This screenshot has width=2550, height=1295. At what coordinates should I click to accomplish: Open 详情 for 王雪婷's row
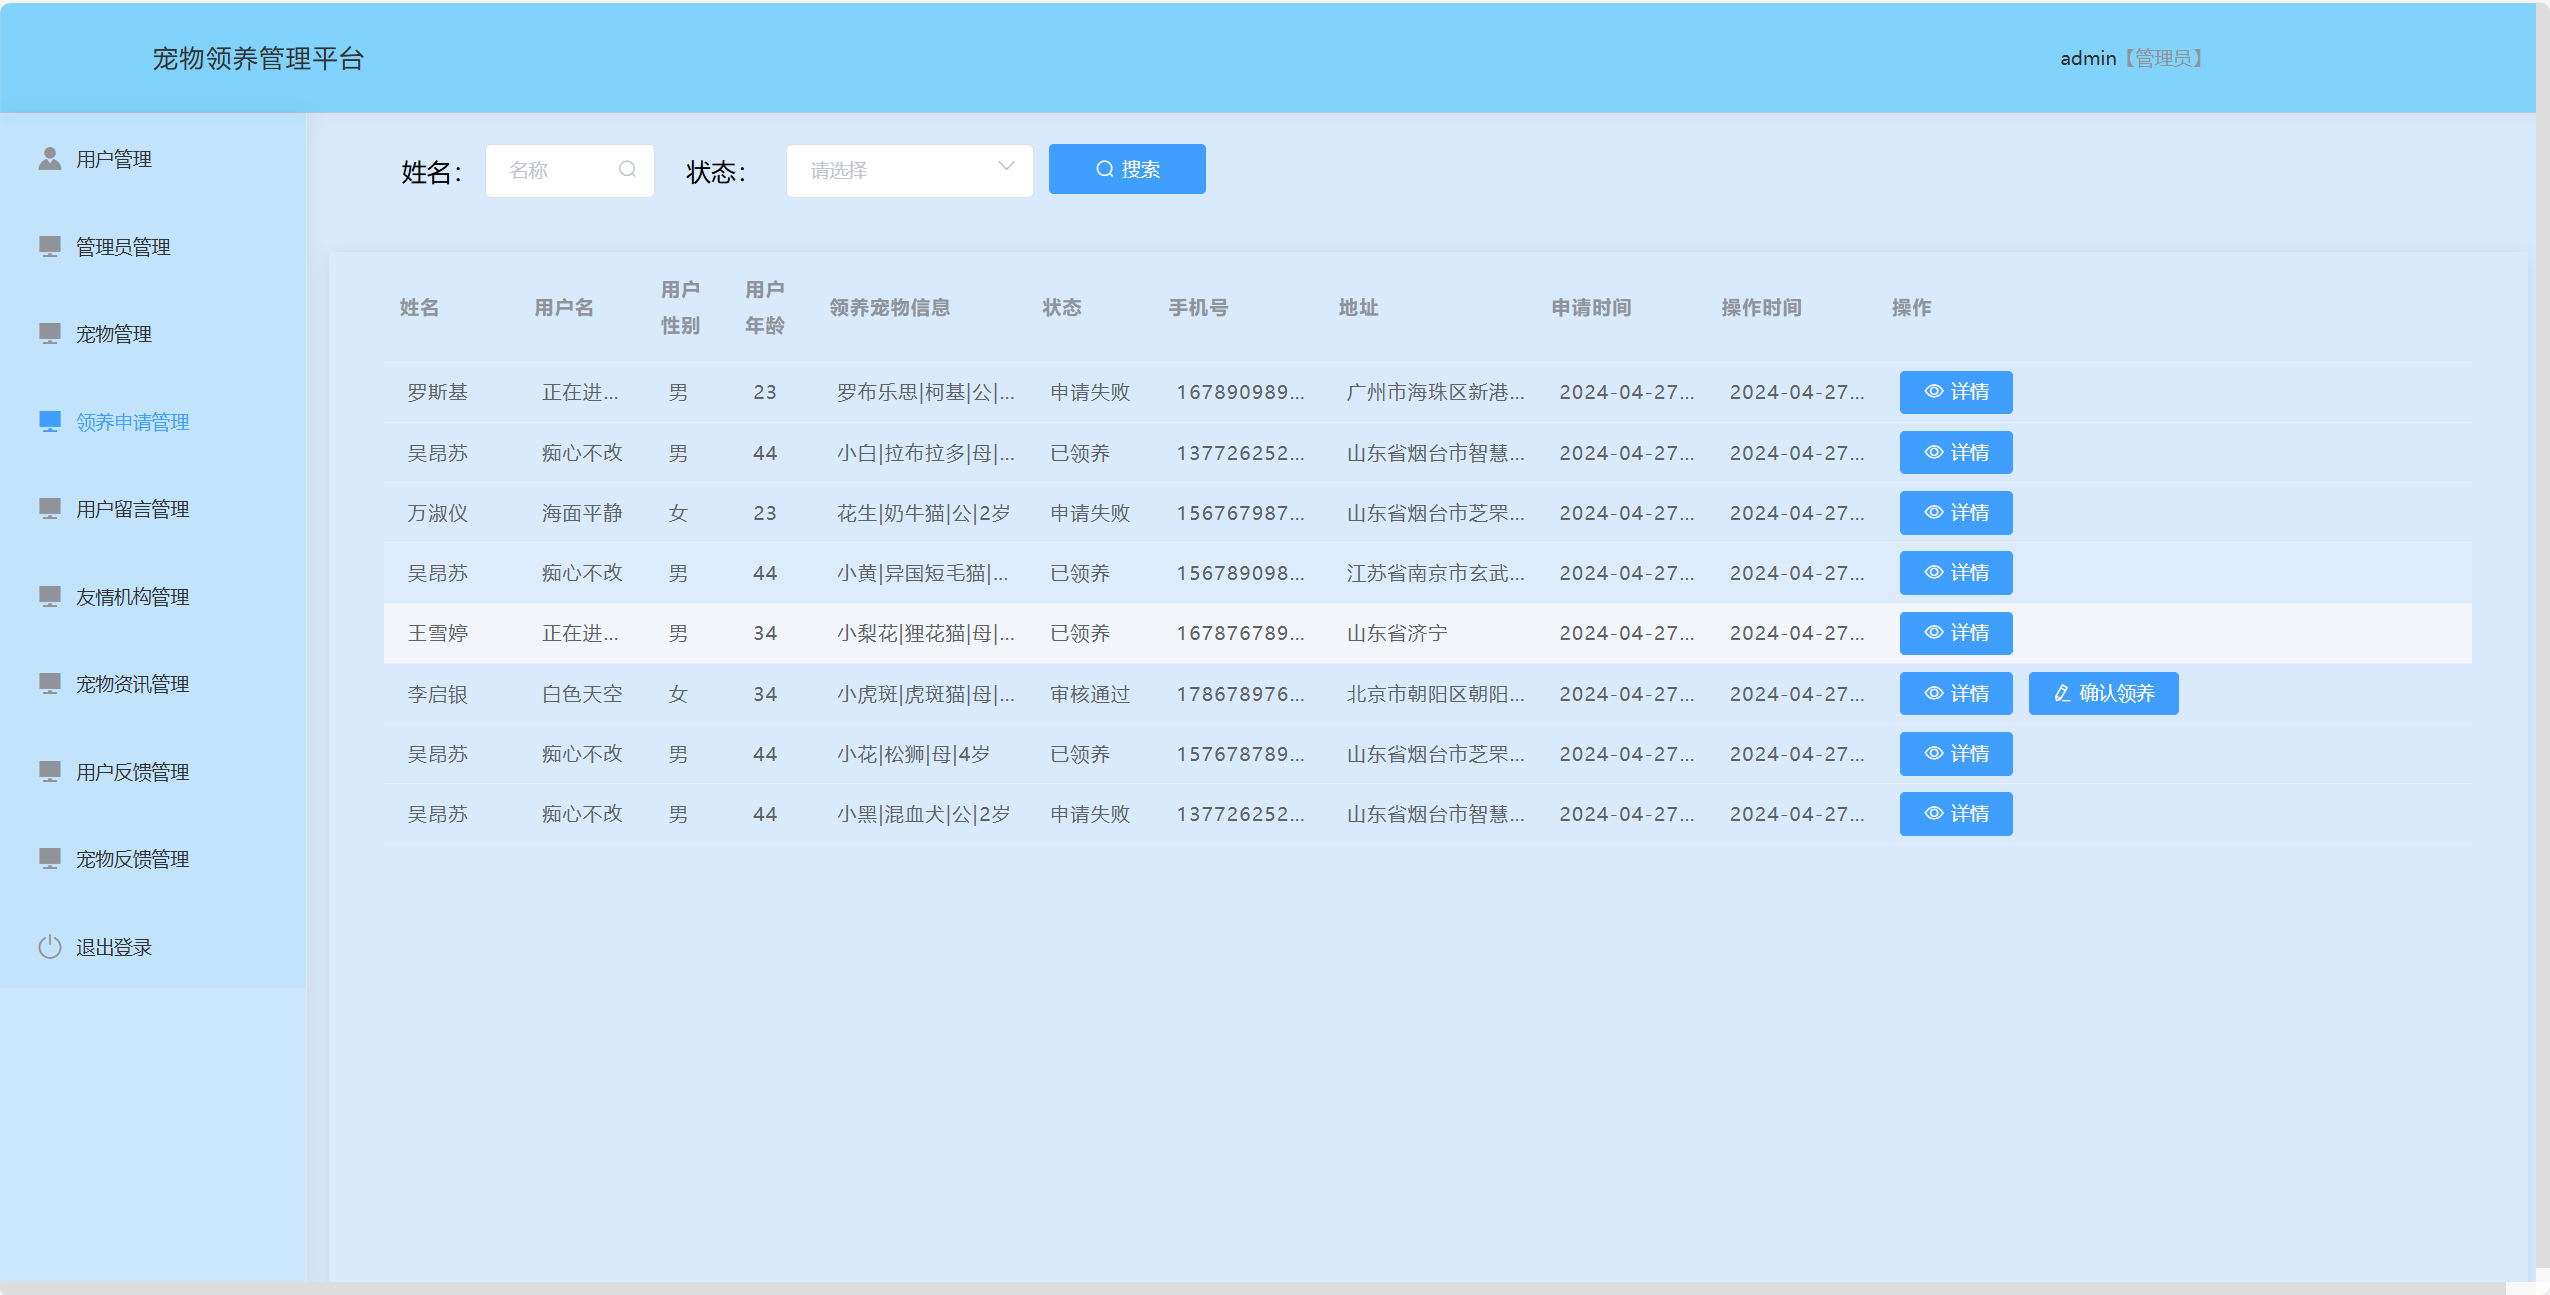pos(1955,633)
